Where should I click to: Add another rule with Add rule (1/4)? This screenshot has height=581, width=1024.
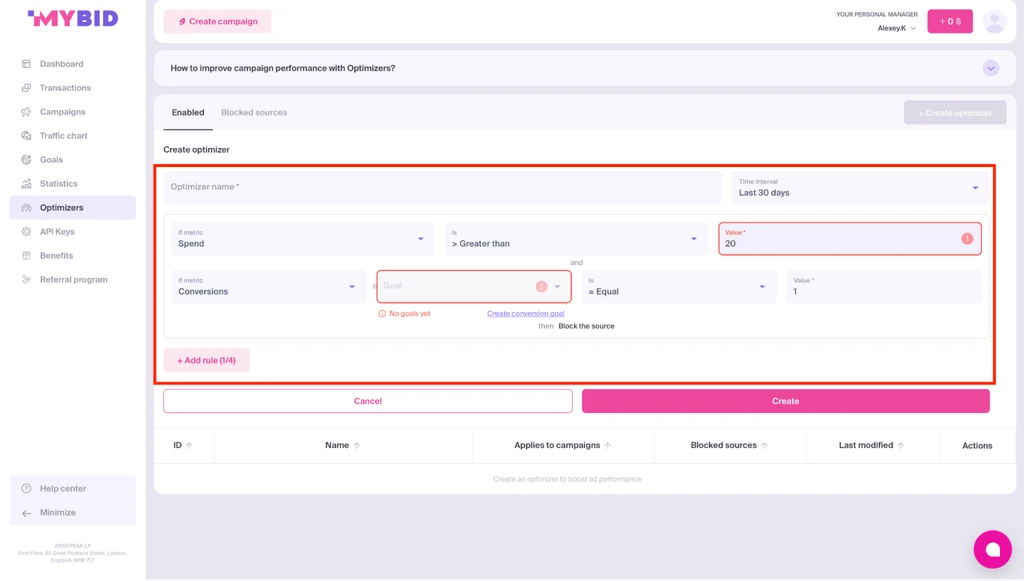point(206,360)
